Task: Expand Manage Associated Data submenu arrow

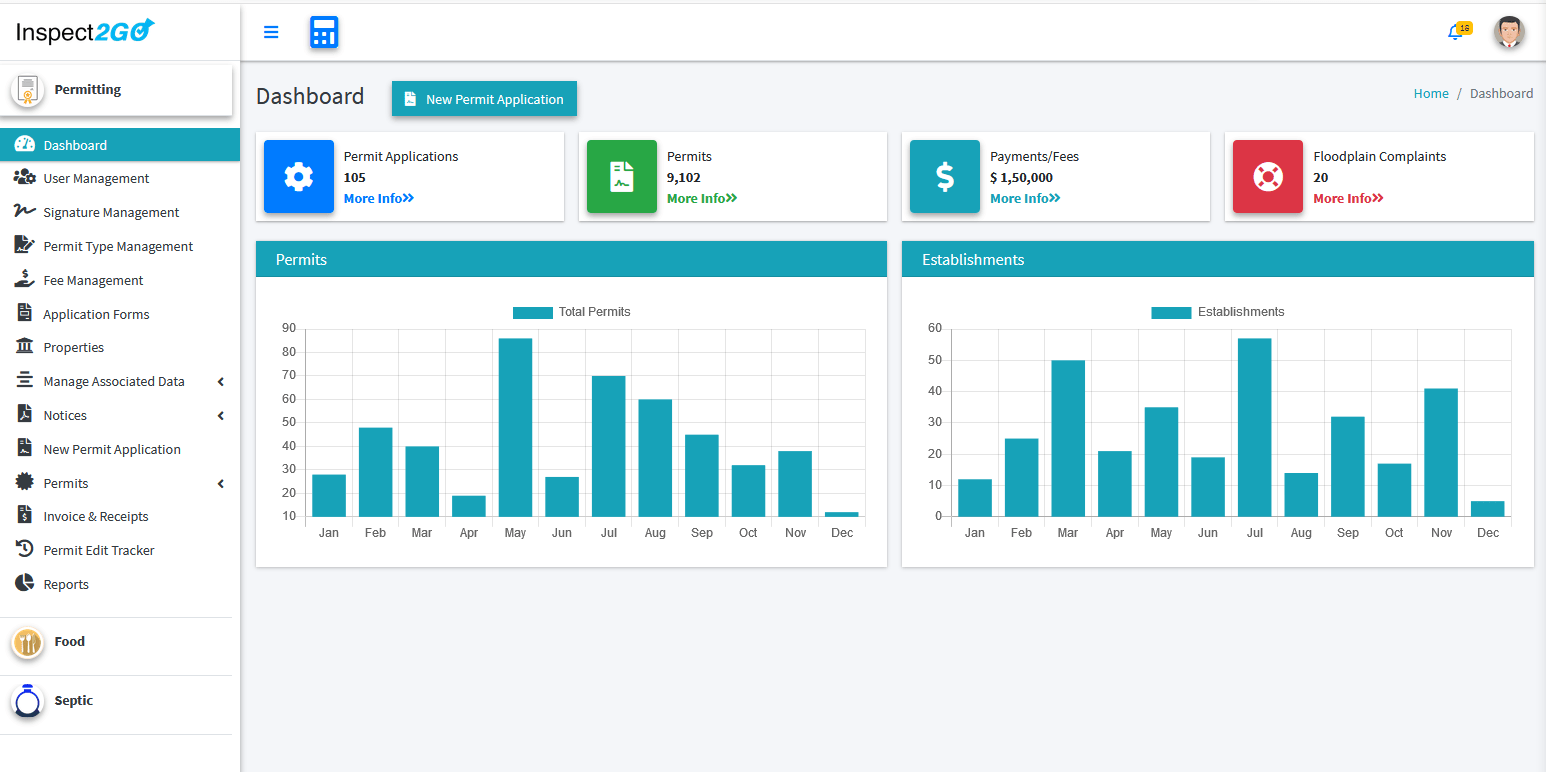Action: [x=221, y=382]
